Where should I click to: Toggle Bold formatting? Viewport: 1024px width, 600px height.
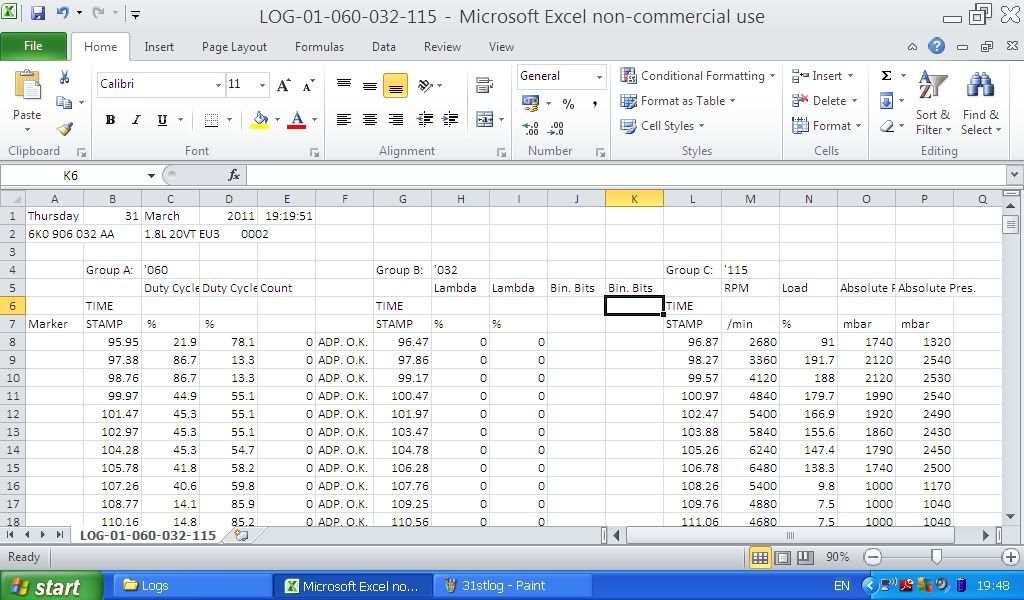click(x=110, y=120)
